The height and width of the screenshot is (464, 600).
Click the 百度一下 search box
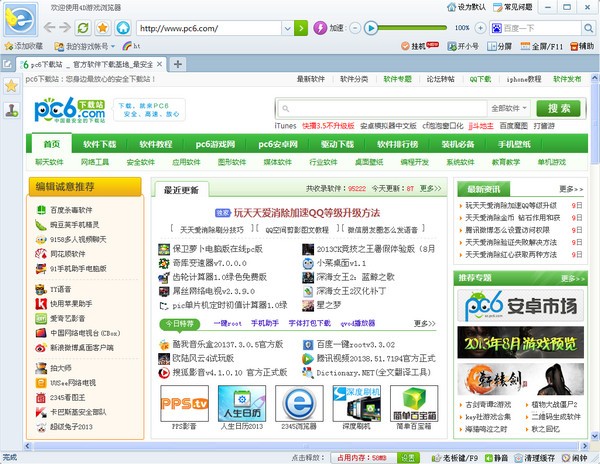coord(536,28)
